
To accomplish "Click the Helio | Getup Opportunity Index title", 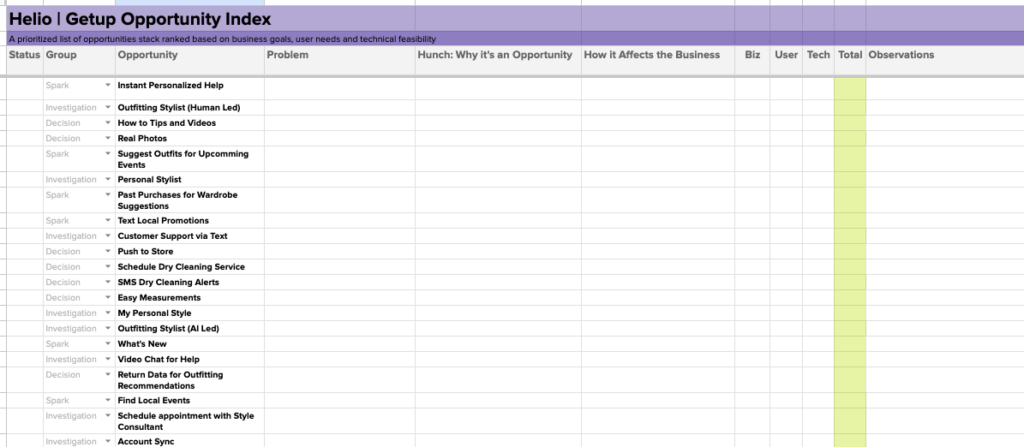I will (140, 19).
